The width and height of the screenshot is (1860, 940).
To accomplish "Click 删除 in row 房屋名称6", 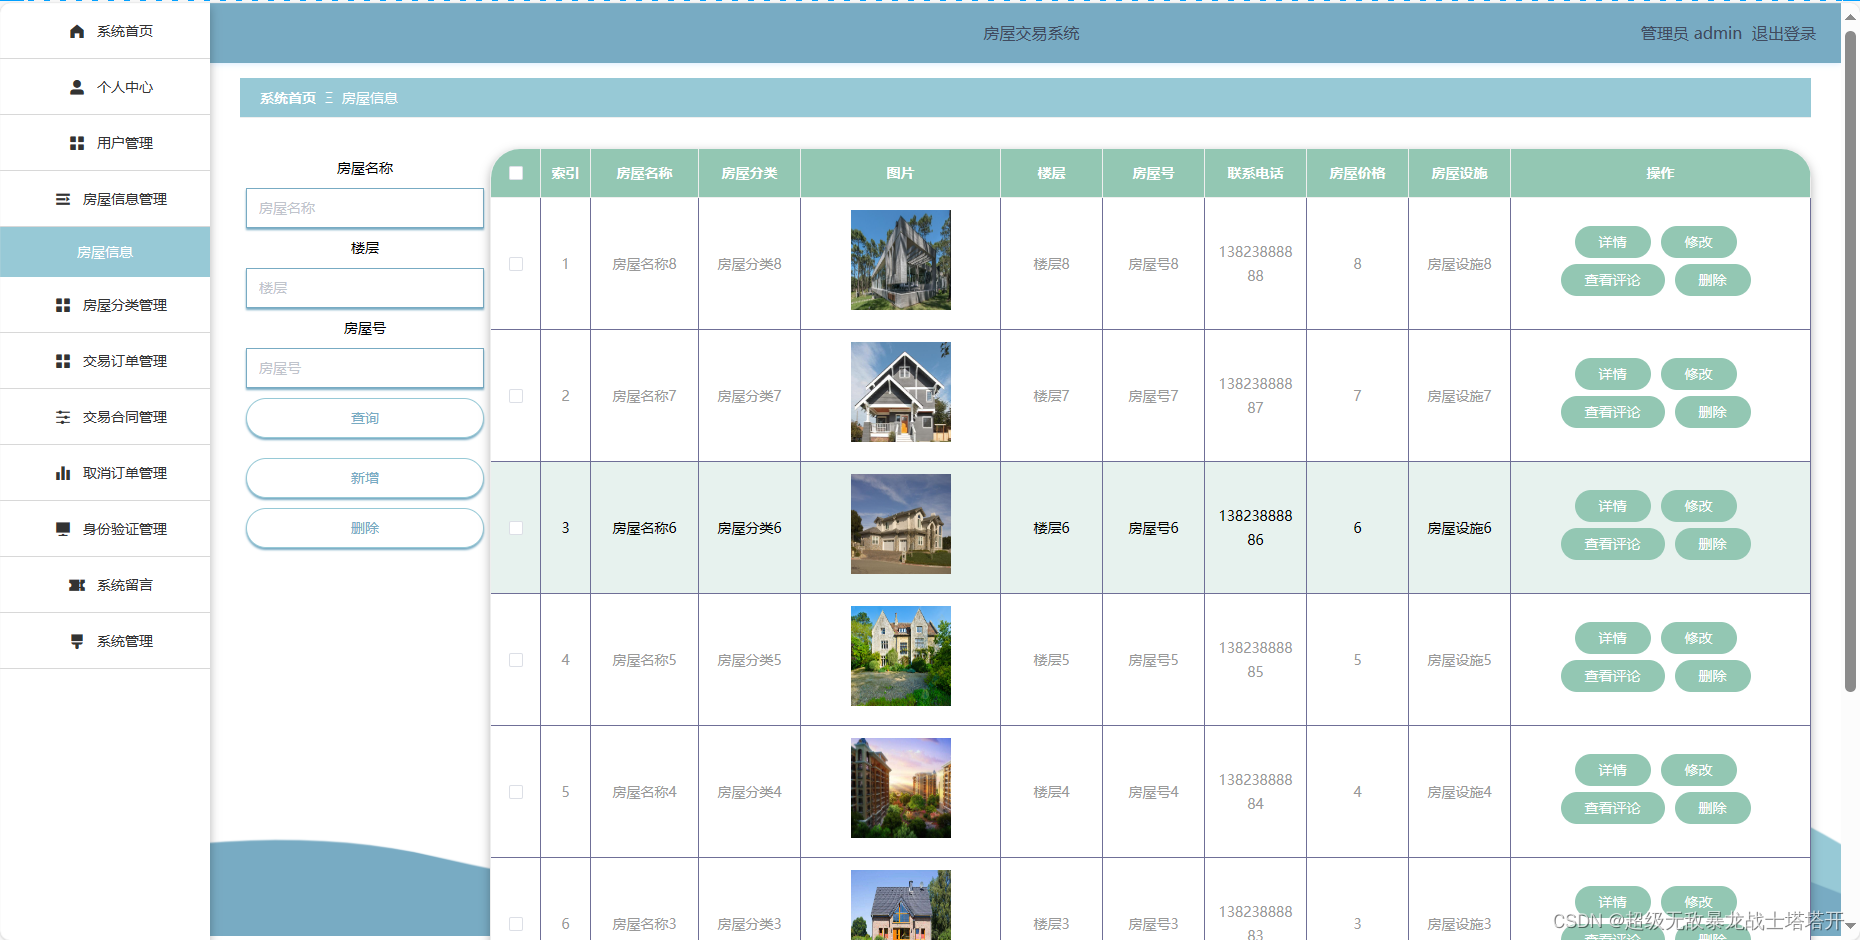I will coord(1712,544).
